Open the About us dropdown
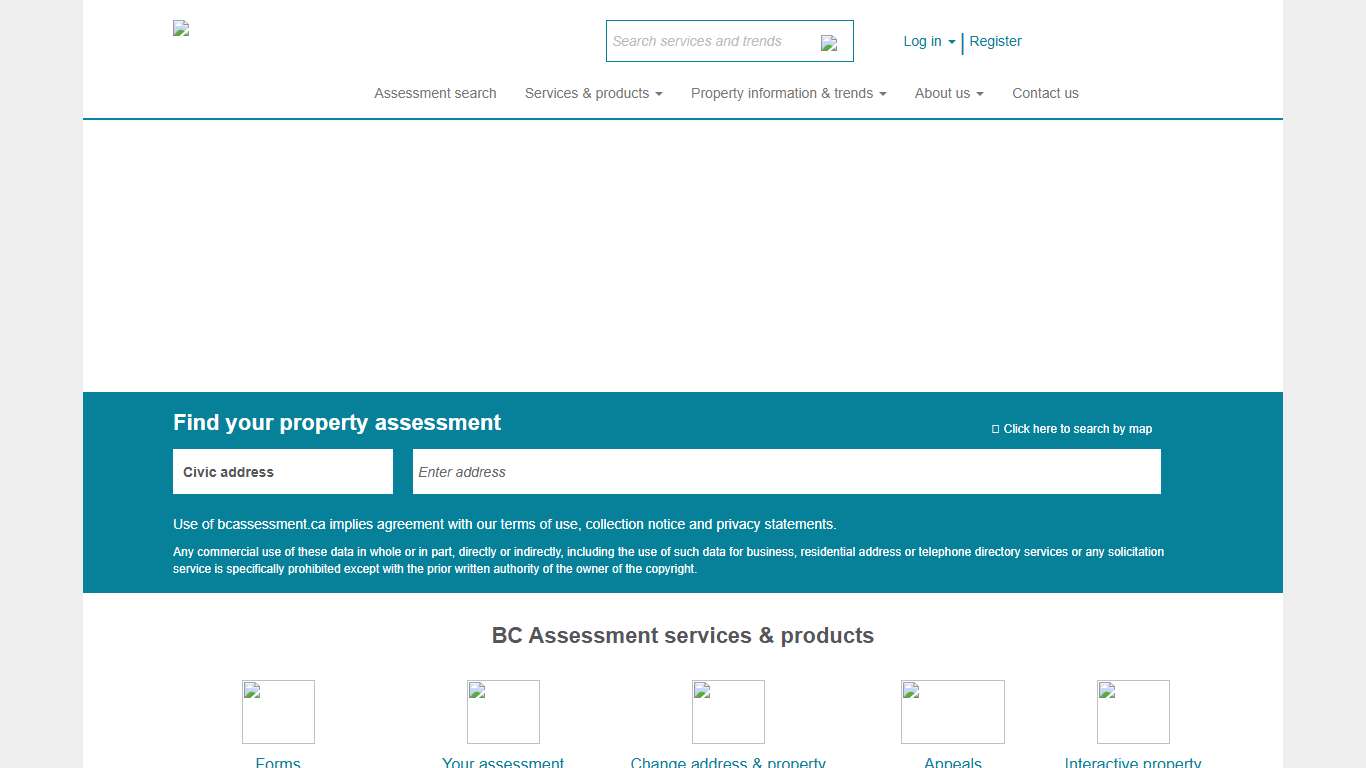 (948, 93)
